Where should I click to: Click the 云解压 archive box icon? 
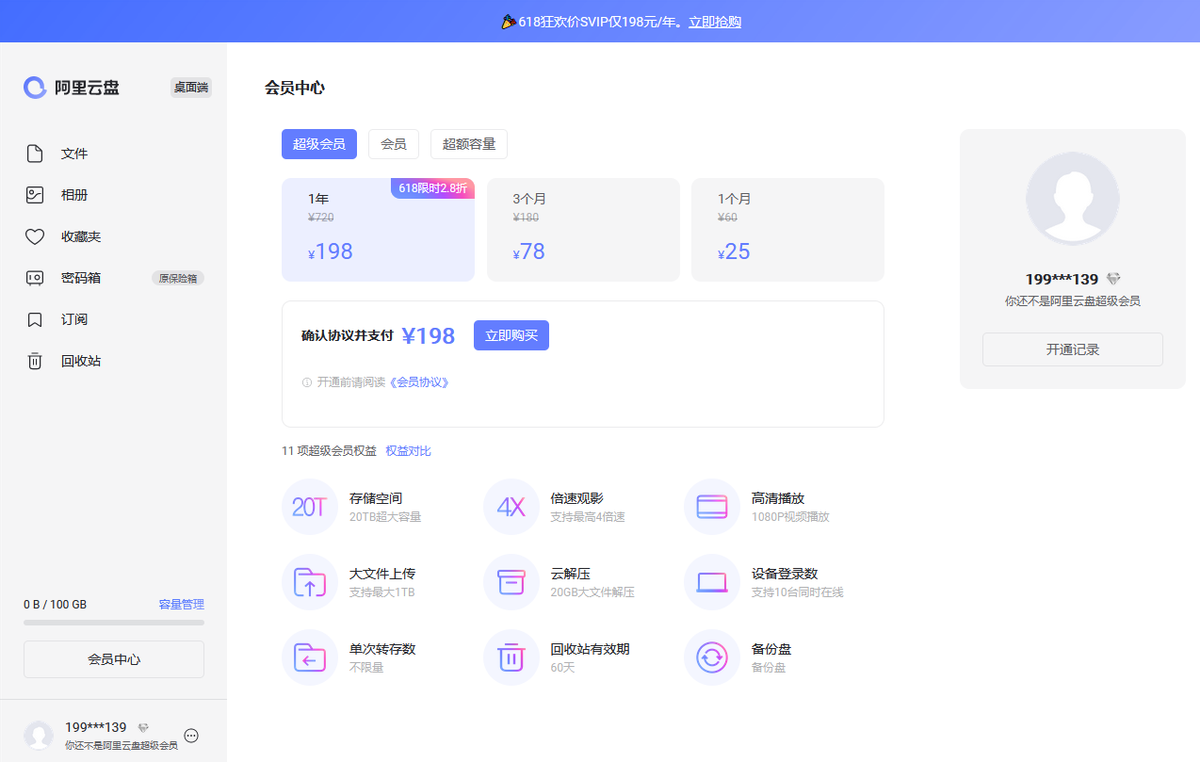pos(511,582)
